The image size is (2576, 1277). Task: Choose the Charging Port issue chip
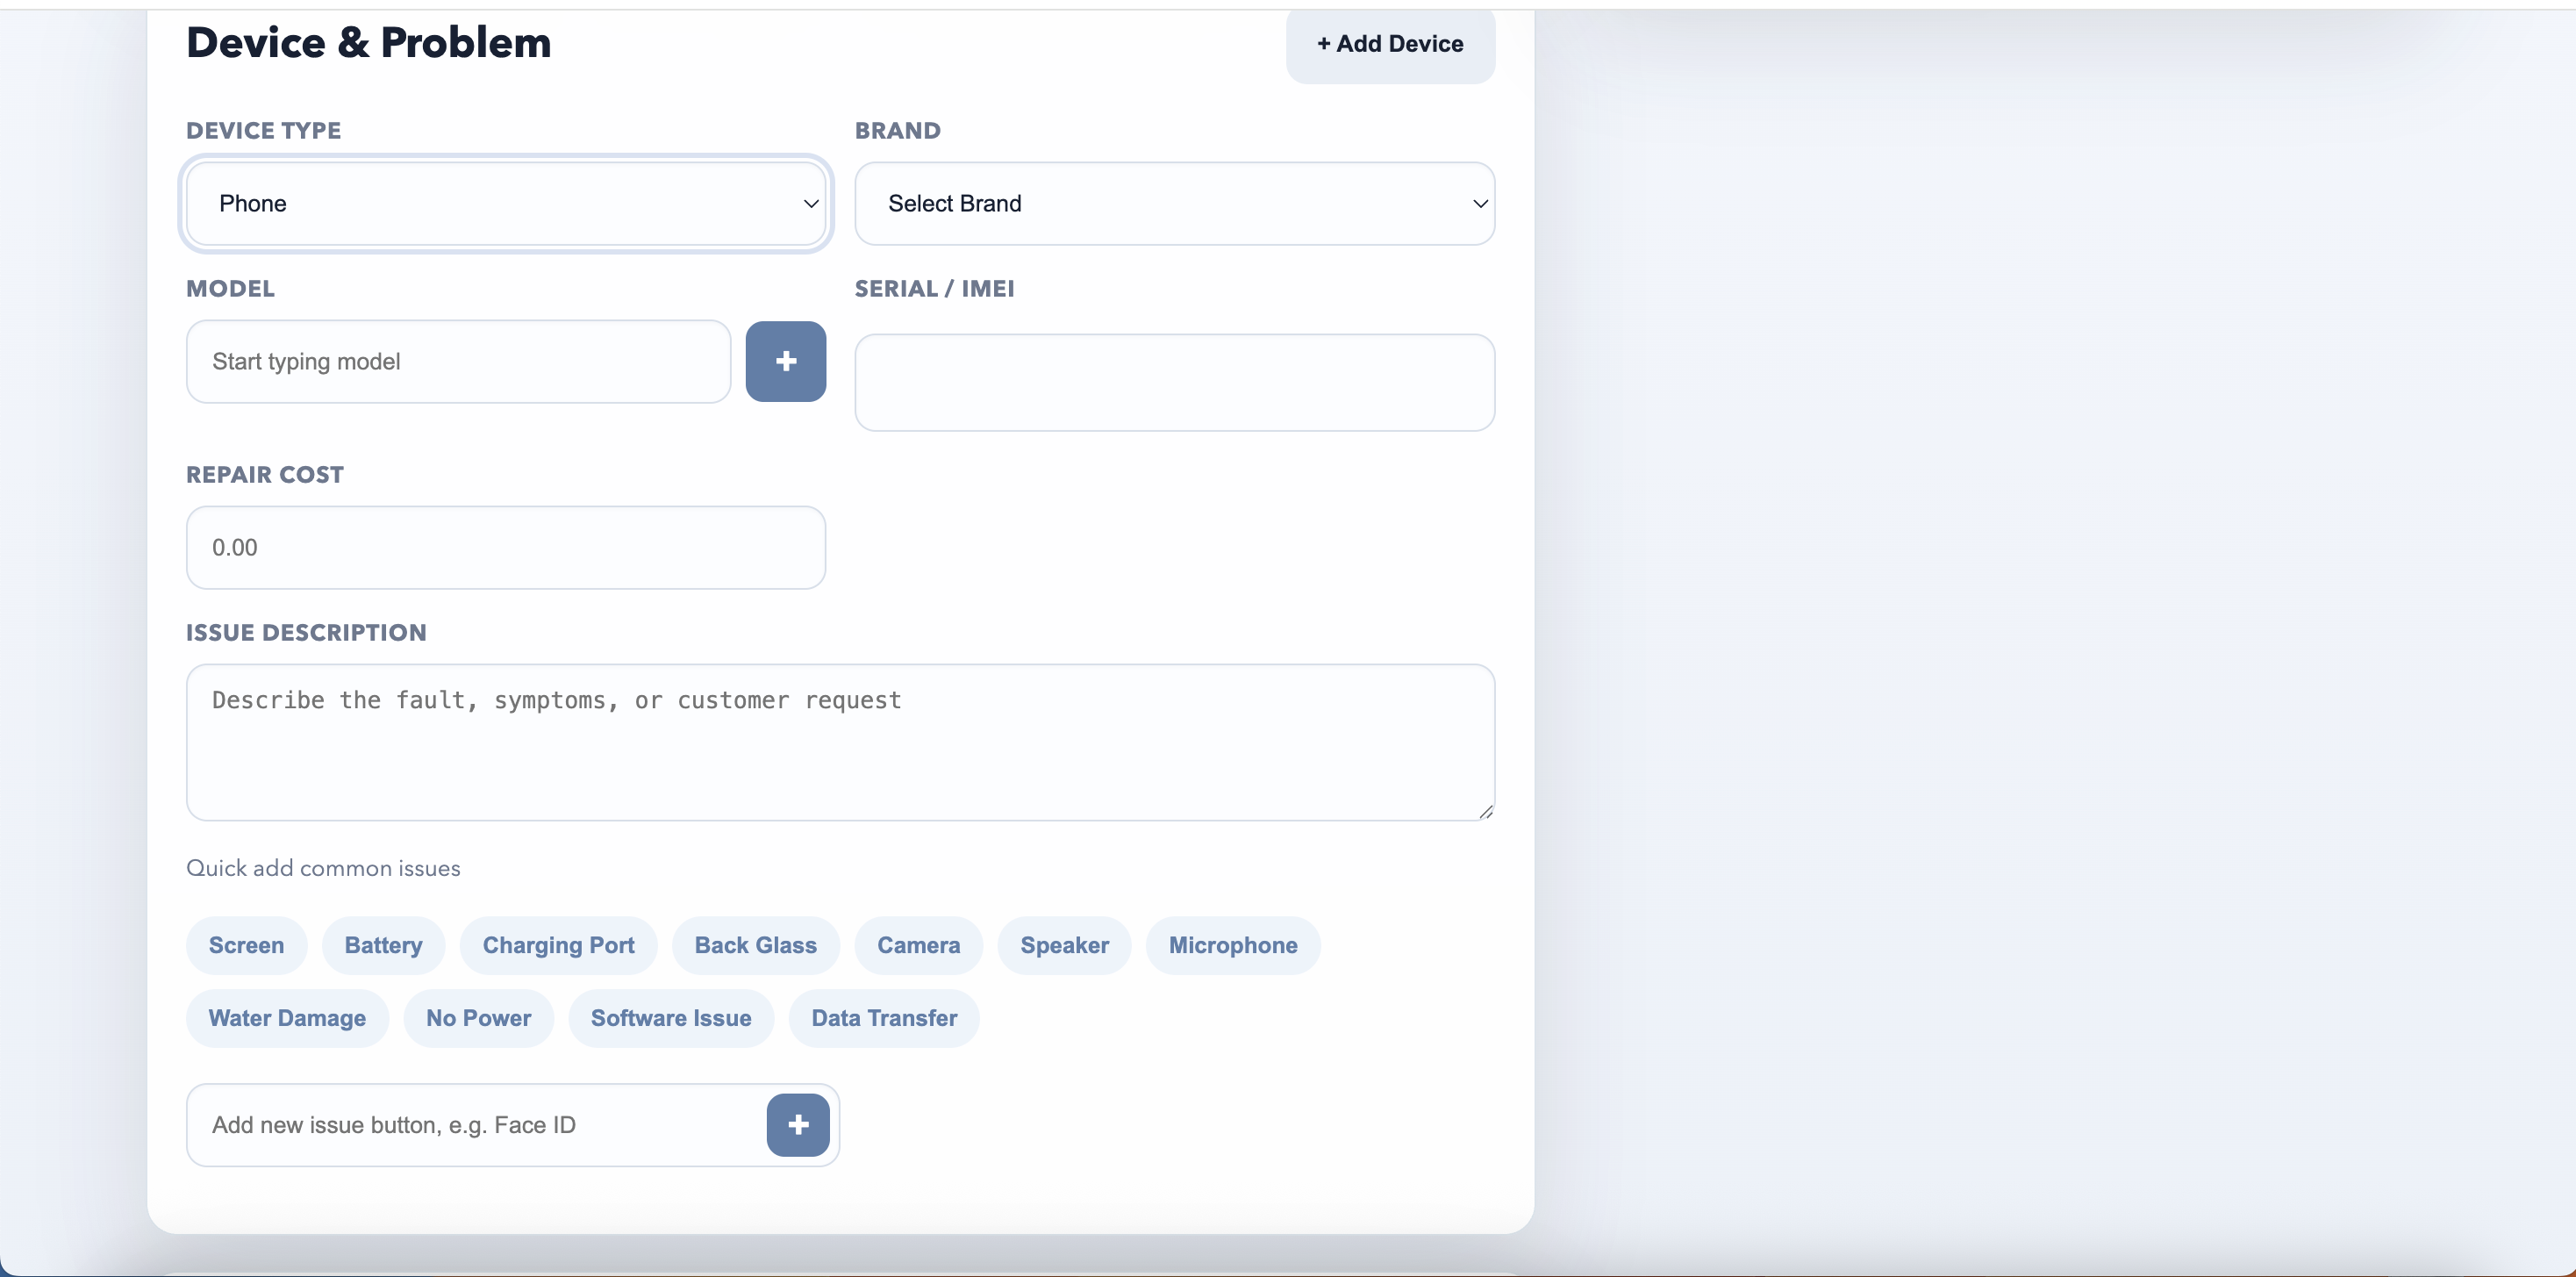(x=558, y=945)
